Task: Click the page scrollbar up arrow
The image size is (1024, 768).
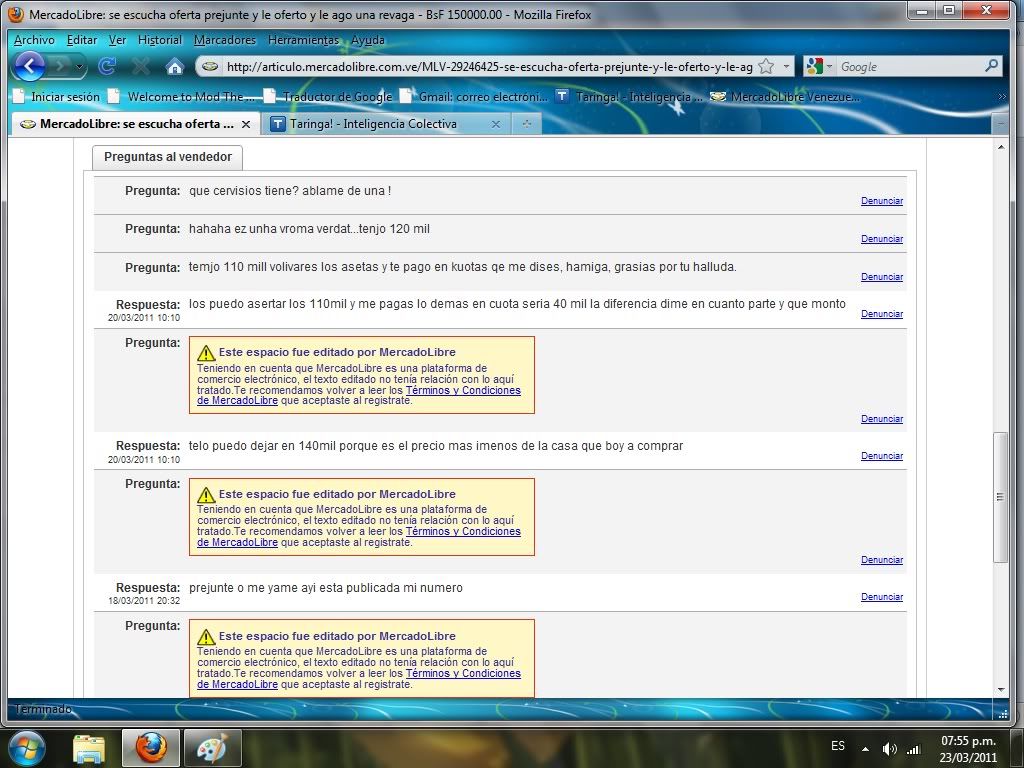Action: pos(1000,147)
